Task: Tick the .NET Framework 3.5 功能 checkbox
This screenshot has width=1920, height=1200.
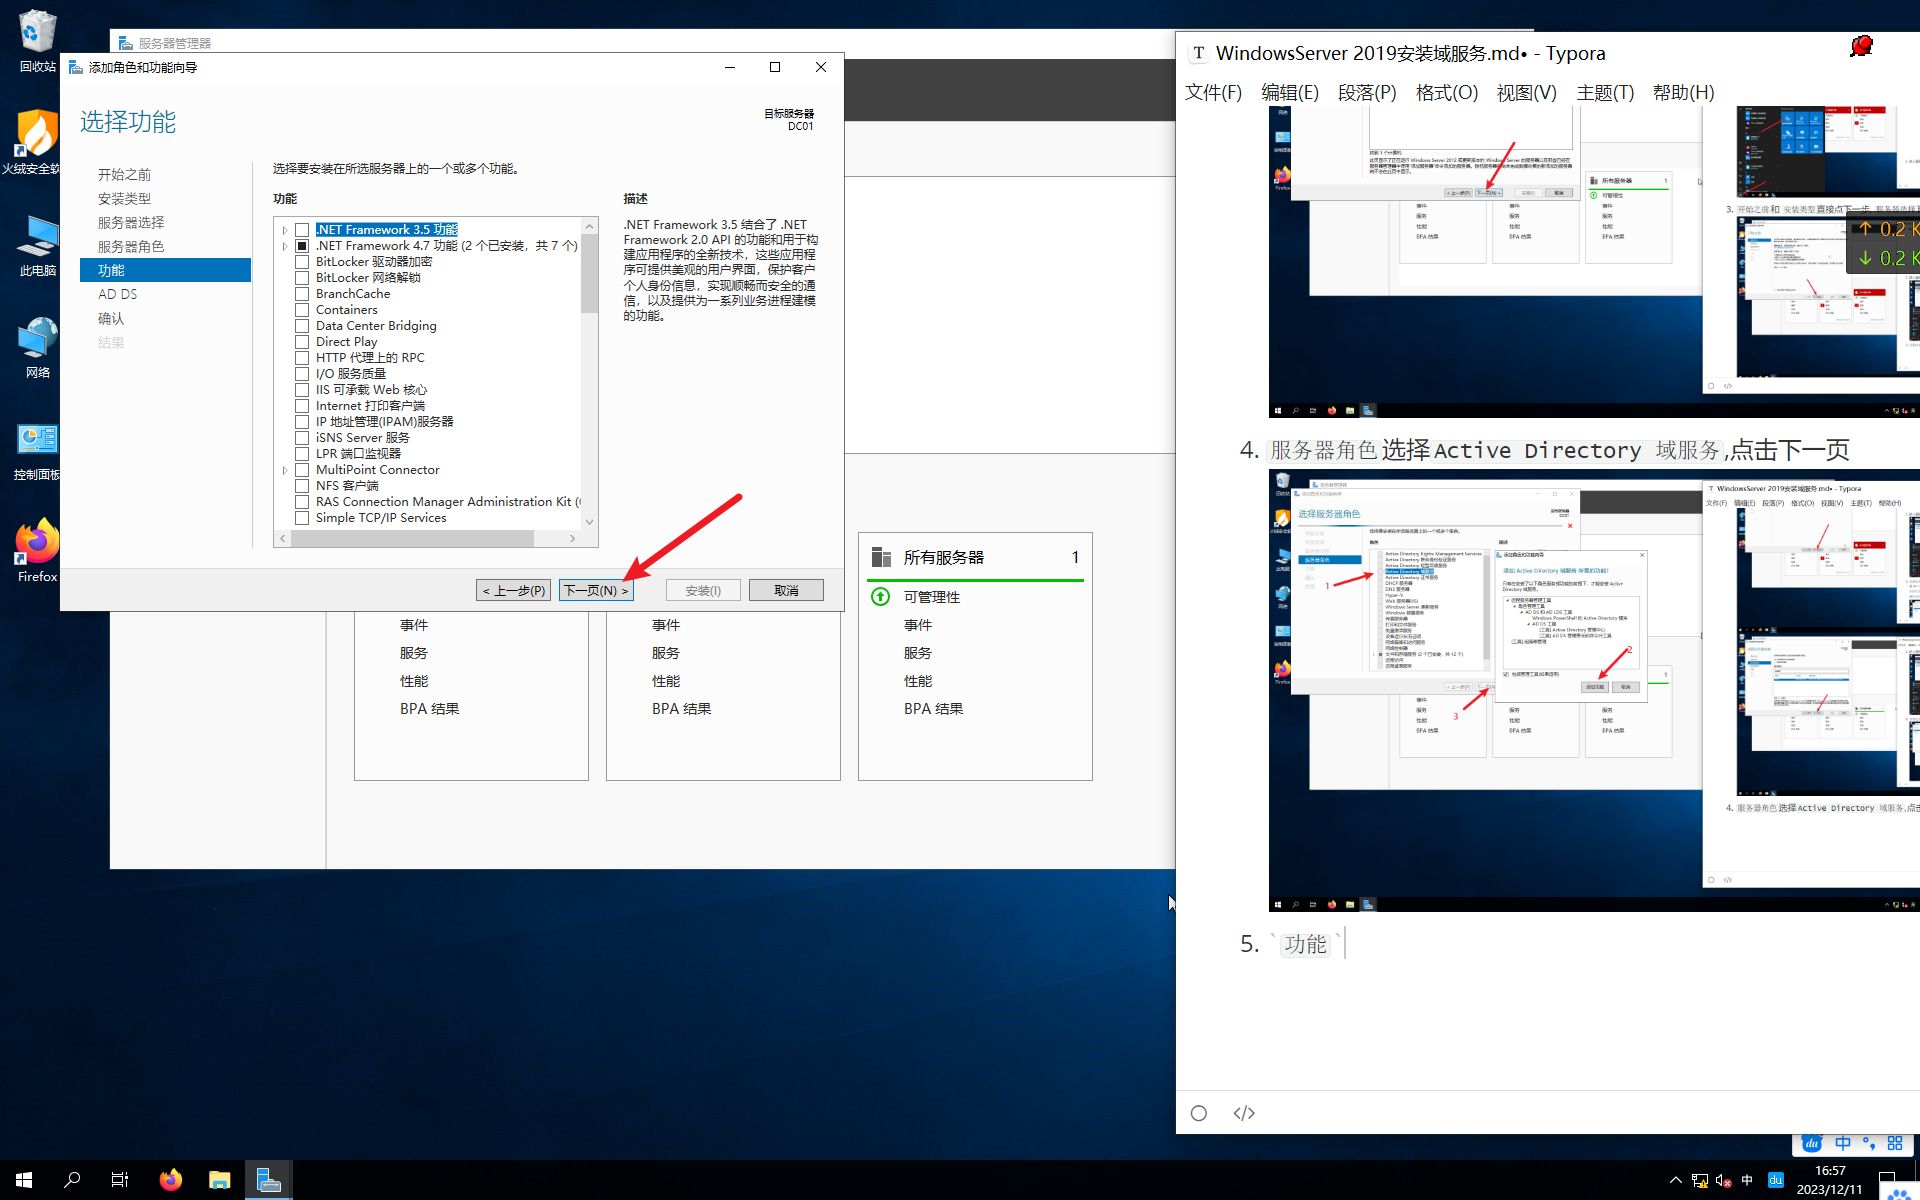Action: [x=302, y=230]
